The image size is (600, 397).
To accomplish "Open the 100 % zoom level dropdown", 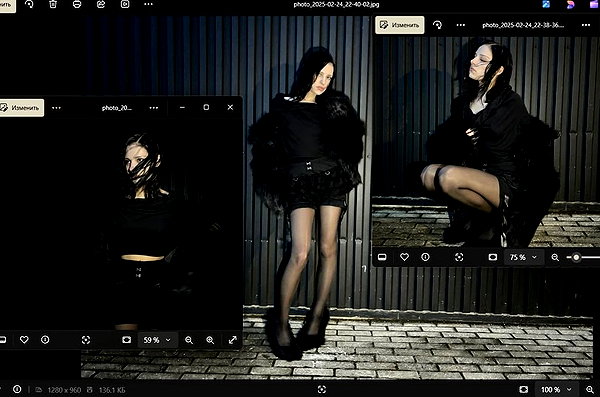I will [x=556, y=389].
